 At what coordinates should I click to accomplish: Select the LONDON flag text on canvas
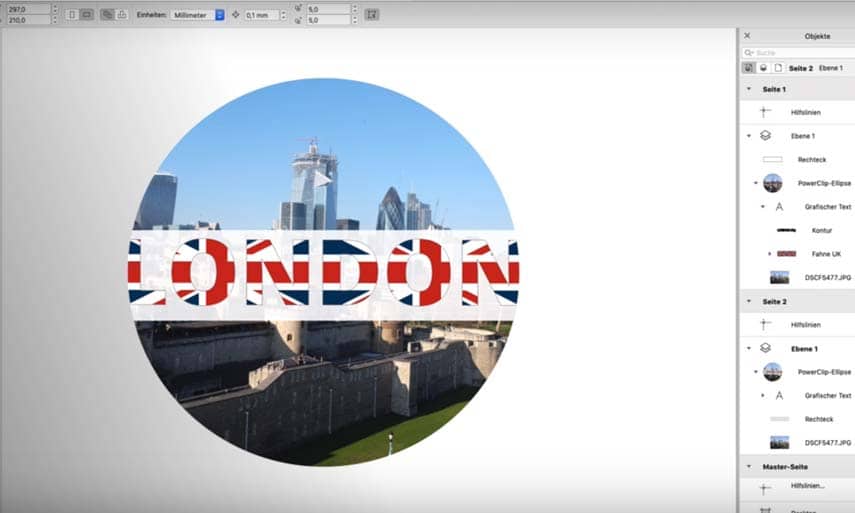pyautogui.click(x=323, y=272)
